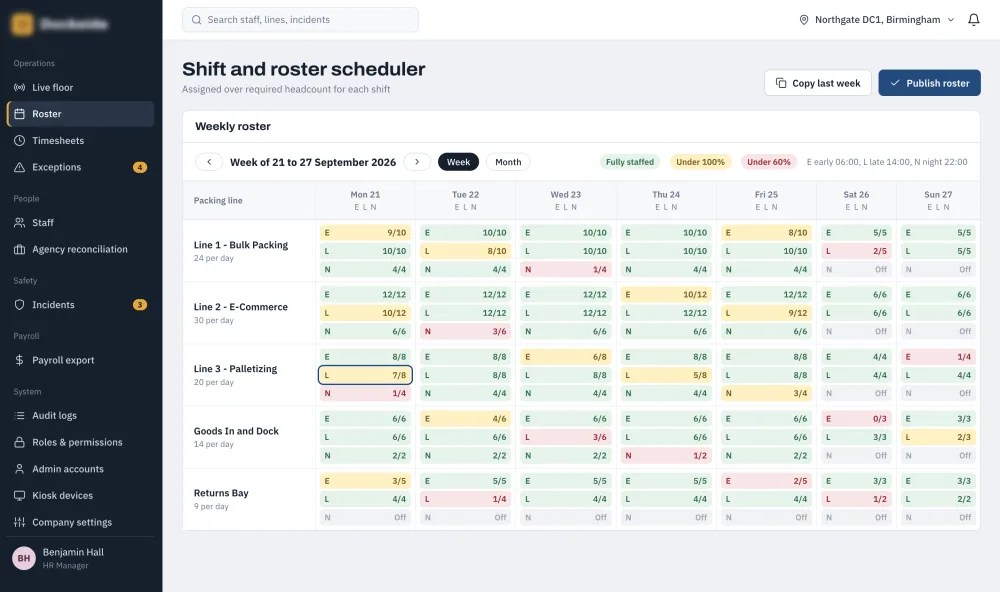
Task: Click the Audit logs list icon
Action: coord(20,416)
